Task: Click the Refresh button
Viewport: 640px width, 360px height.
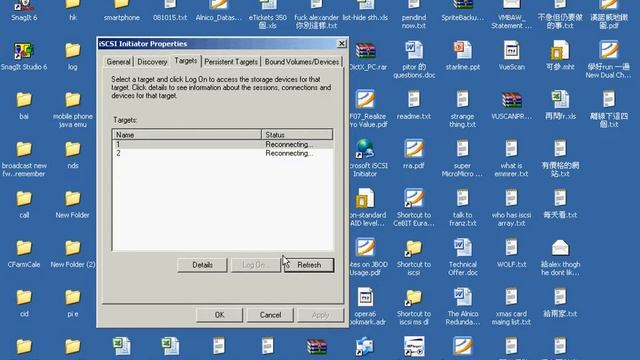Action: (309, 265)
